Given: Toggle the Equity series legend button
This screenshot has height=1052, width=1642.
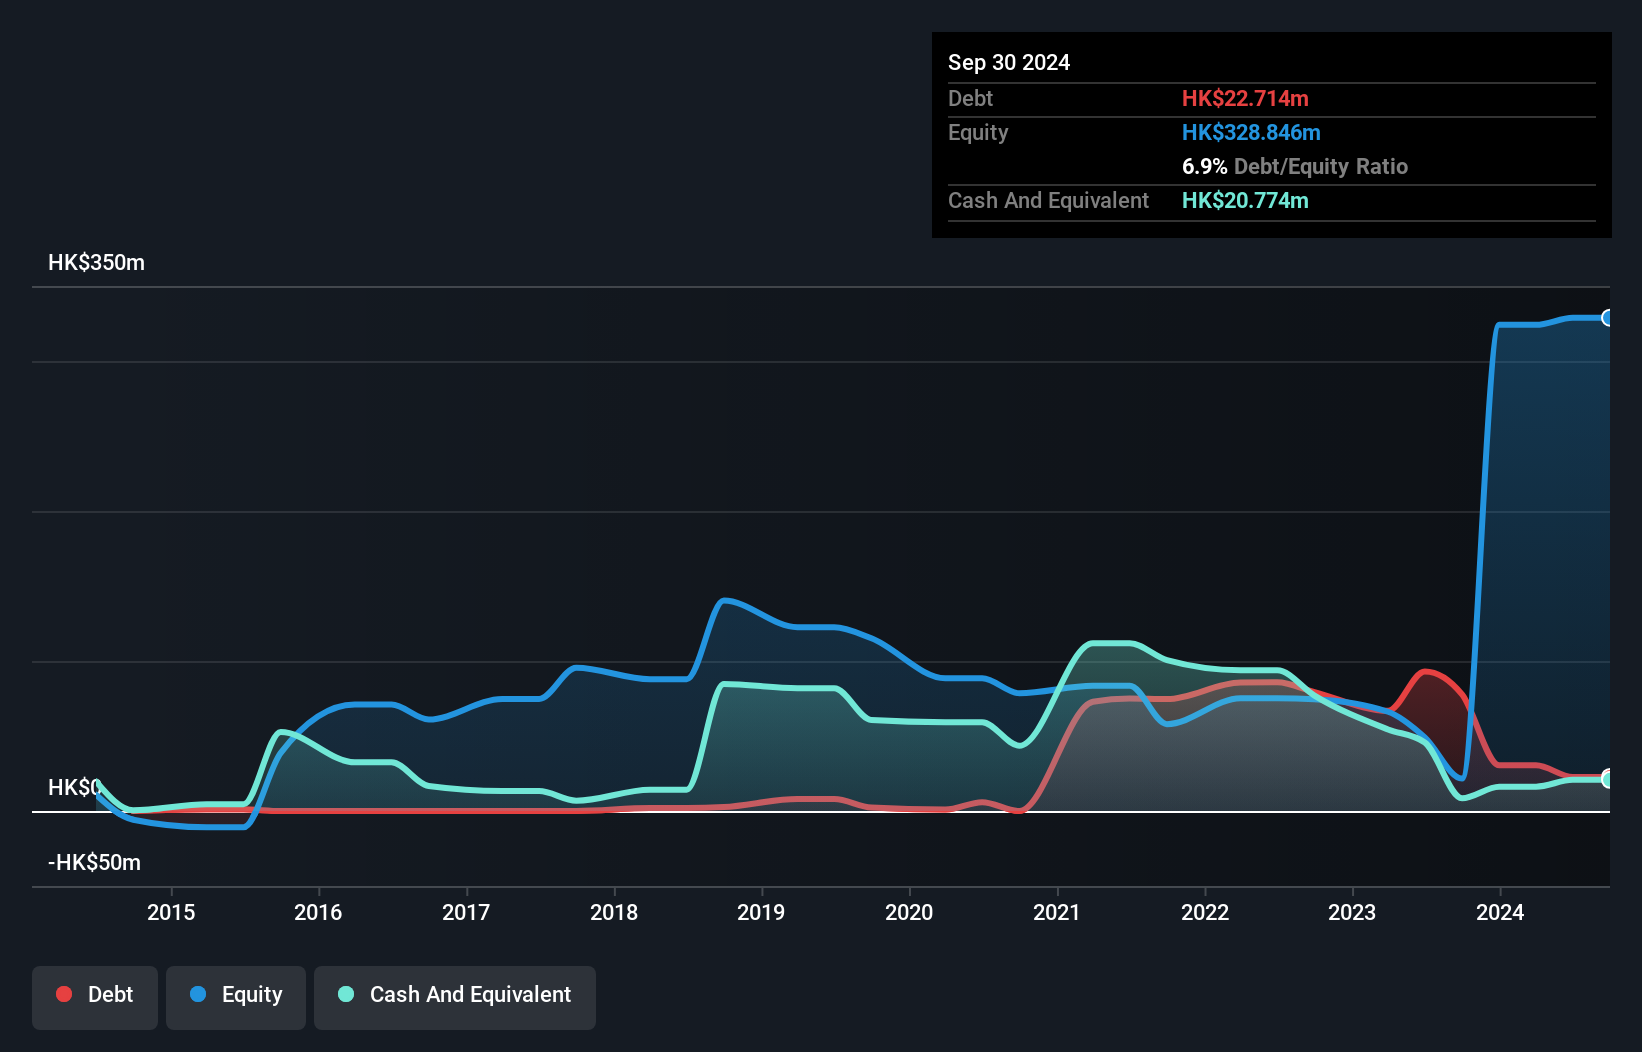Looking at the screenshot, I should click(236, 997).
